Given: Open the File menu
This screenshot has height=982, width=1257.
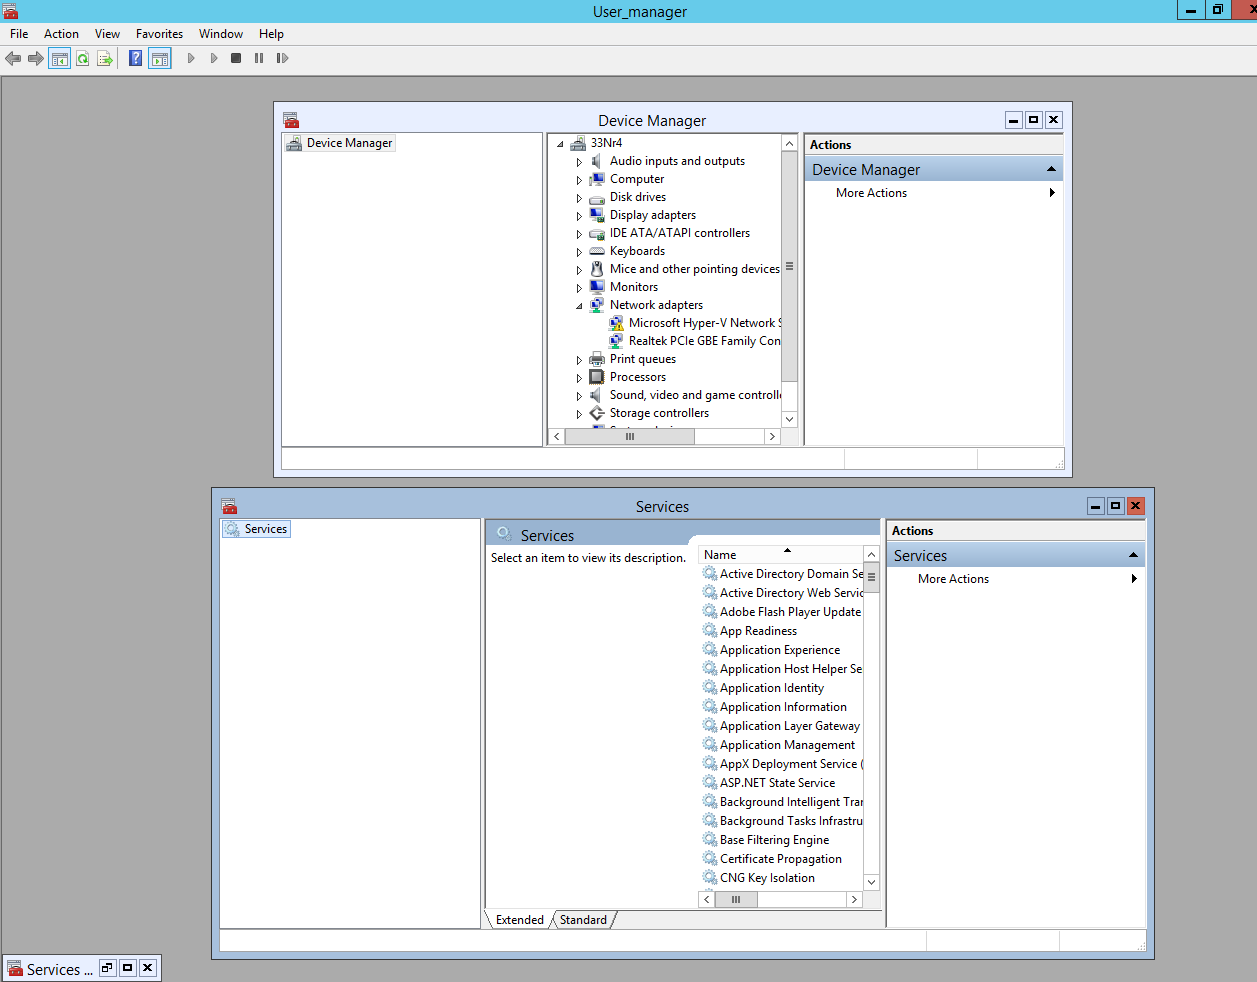Looking at the screenshot, I should [19, 34].
